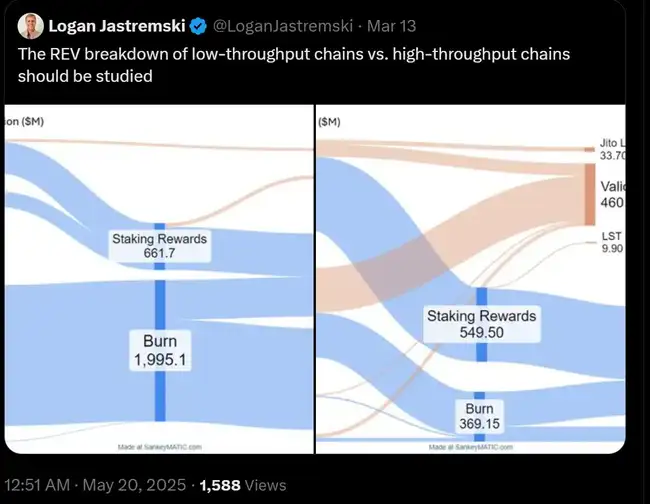The width and height of the screenshot is (650, 504).
Task: Click the Staking Rewards 661.7 label
Action: coord(160,246)
